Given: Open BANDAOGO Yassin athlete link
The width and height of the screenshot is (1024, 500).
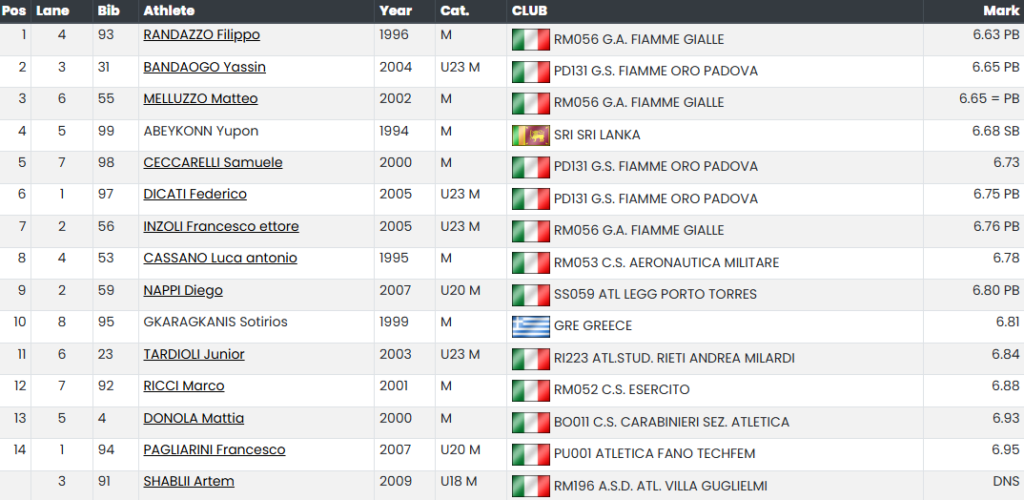Looking at the screenshot, I should 204,67.
